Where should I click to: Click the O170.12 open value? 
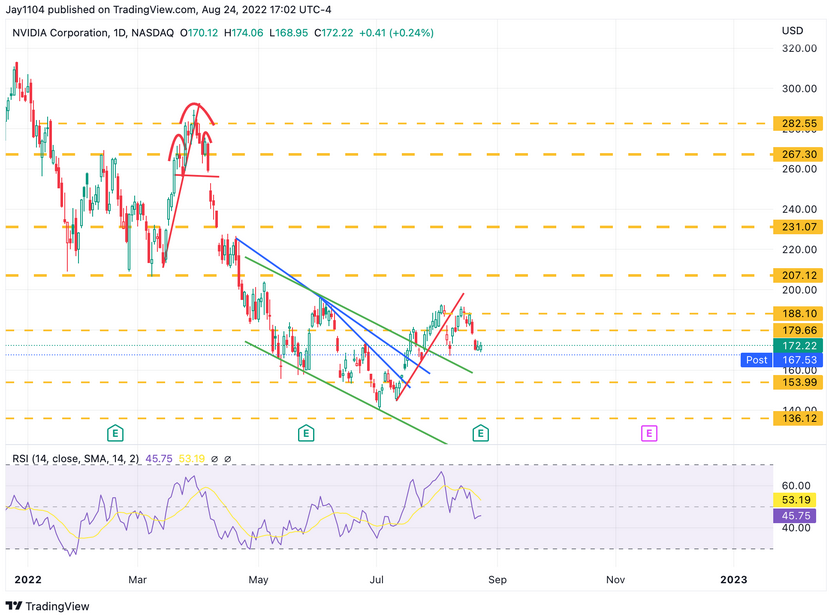coord(199,33)
